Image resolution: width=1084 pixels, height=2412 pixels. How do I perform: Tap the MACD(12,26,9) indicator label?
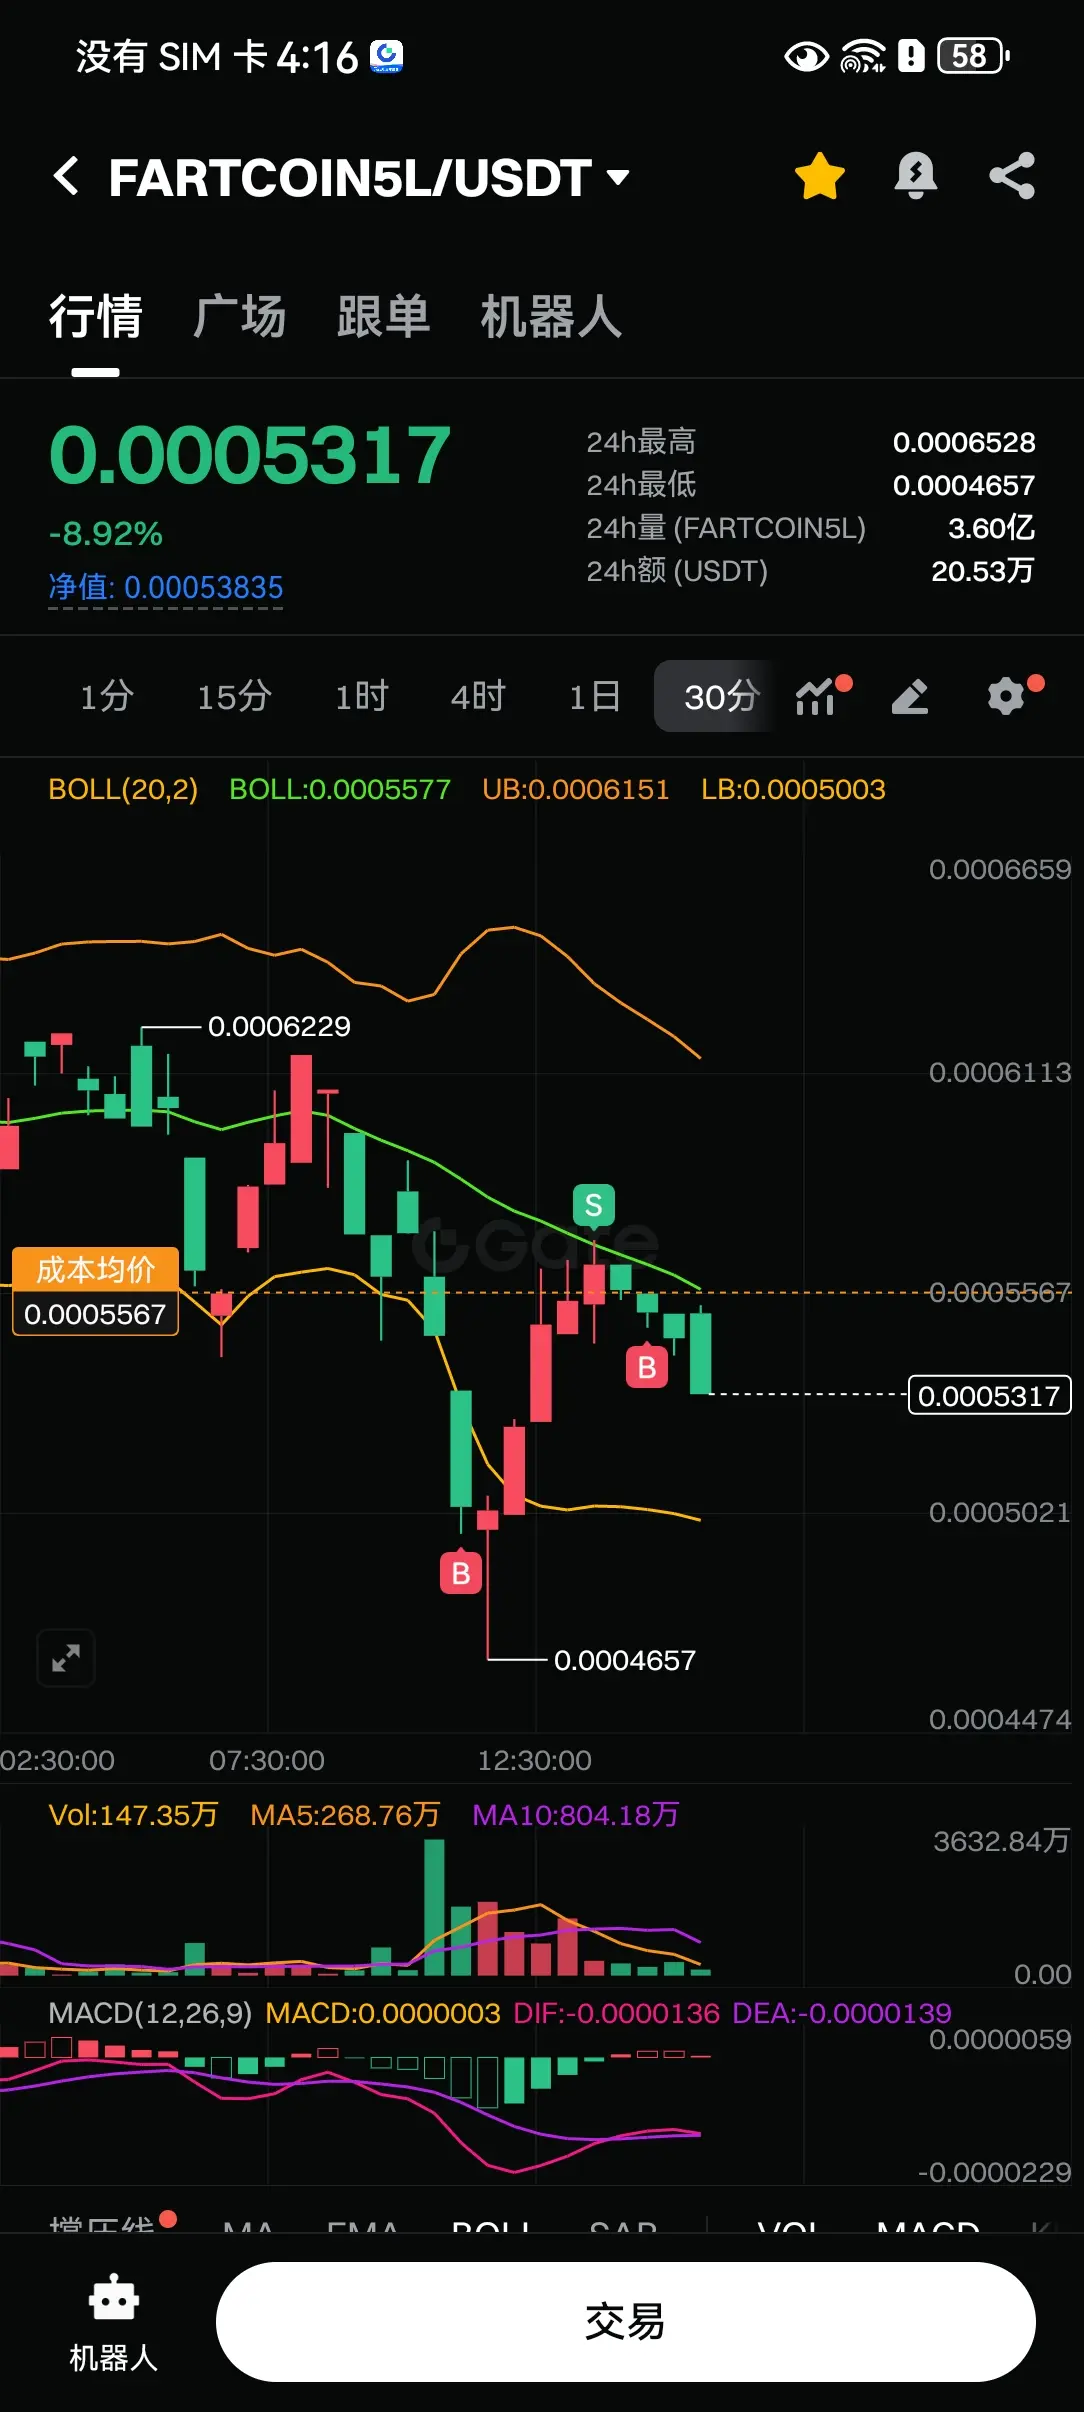point(150,2013)
